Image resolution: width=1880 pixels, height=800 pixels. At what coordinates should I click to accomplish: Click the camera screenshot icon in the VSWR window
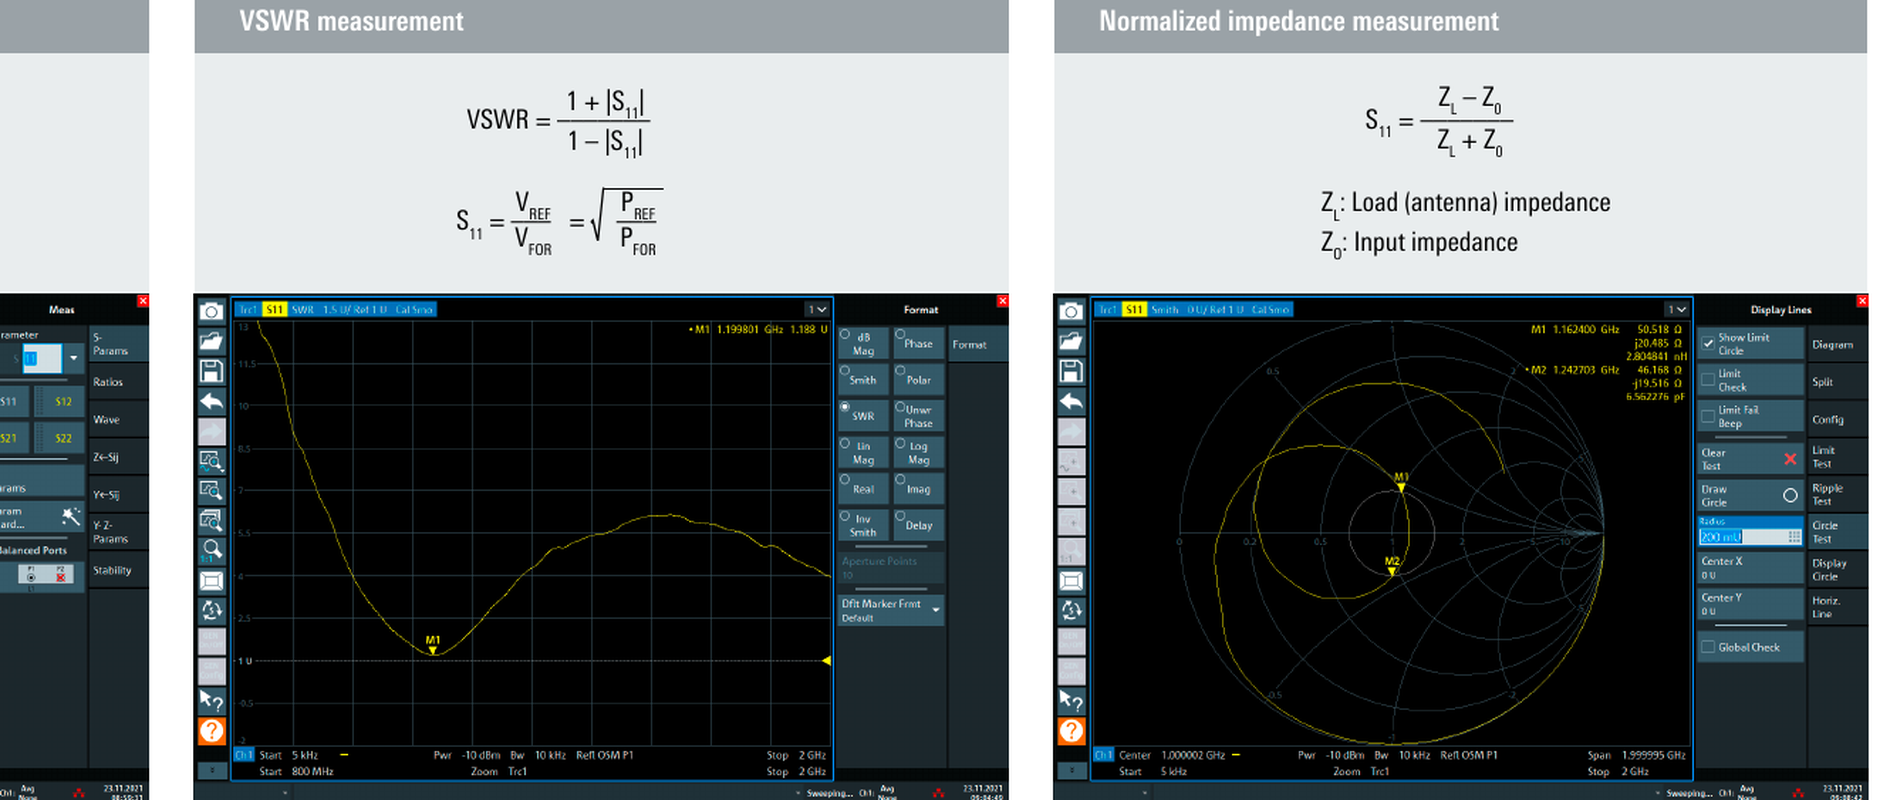tap(211, 311)
